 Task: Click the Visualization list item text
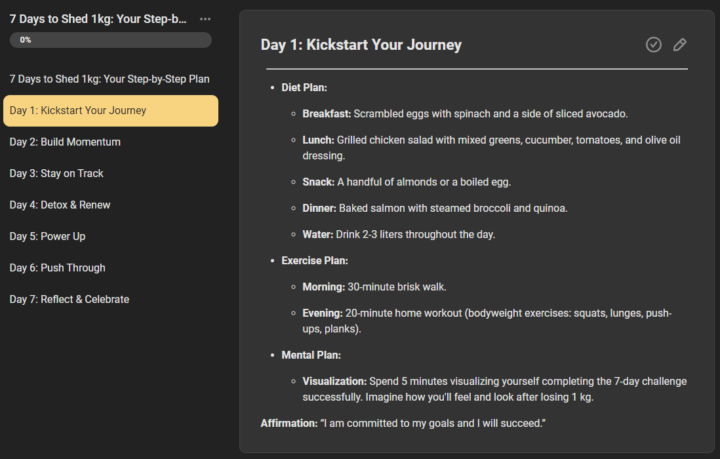pyautogui.click(x=495, y=389)
